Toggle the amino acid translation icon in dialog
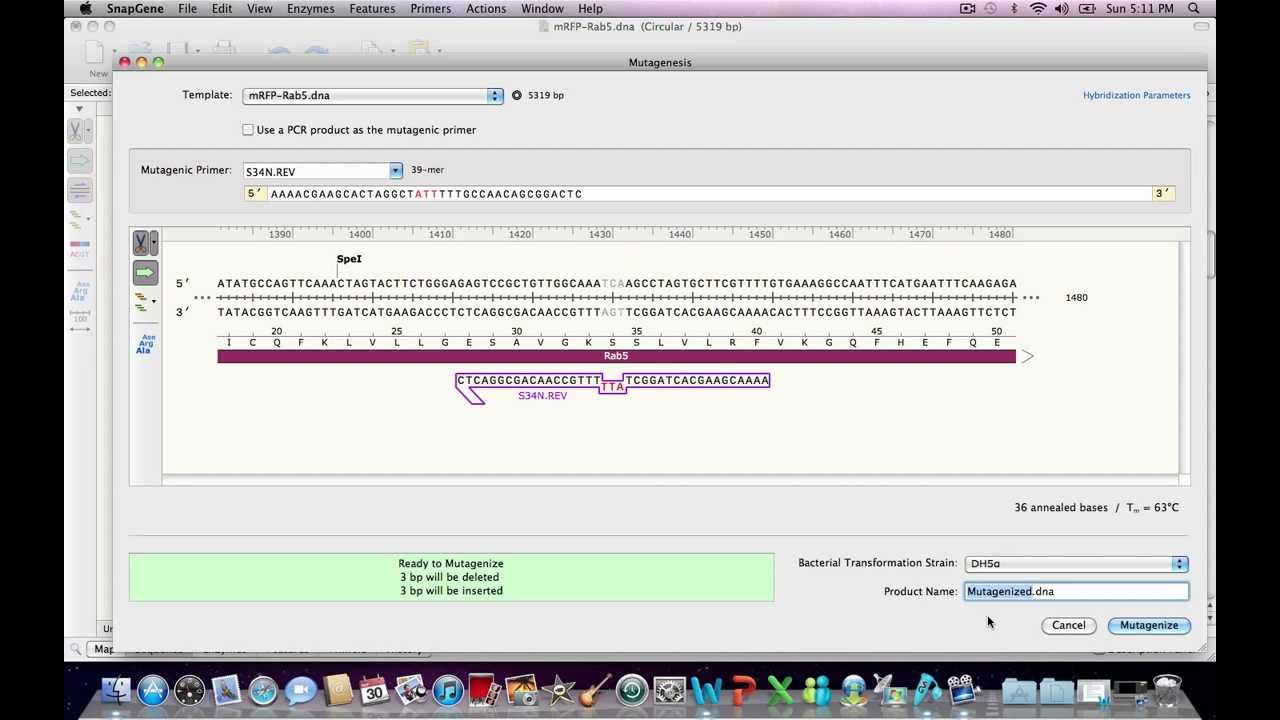 click(x=144, y=345)
